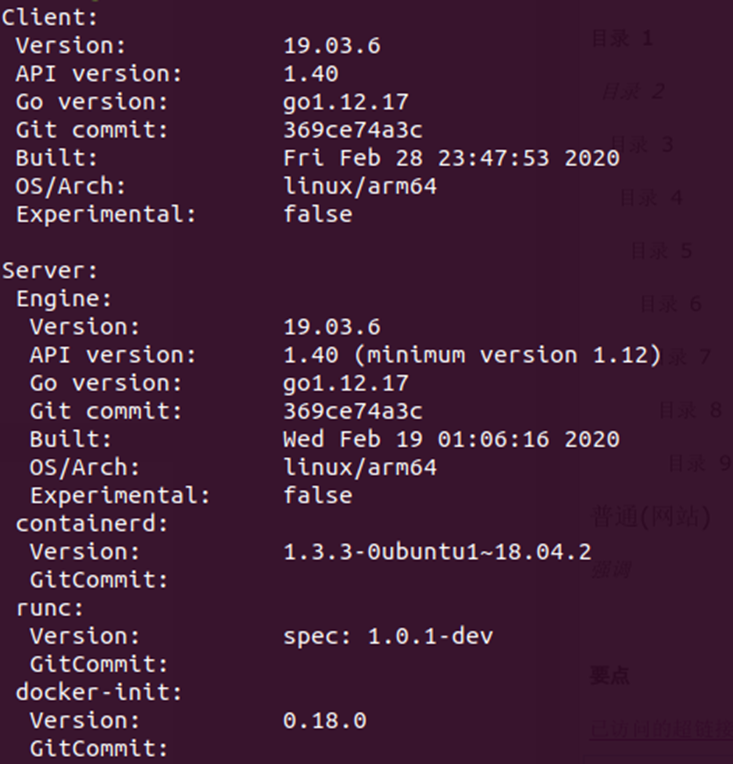
Task: Click the runc "GitCommit:" label
Action: (x=99, y=665)
